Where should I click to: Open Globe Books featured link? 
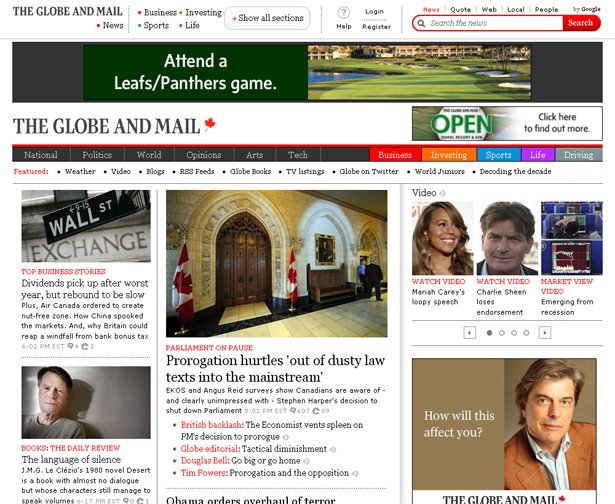point(250,171)
